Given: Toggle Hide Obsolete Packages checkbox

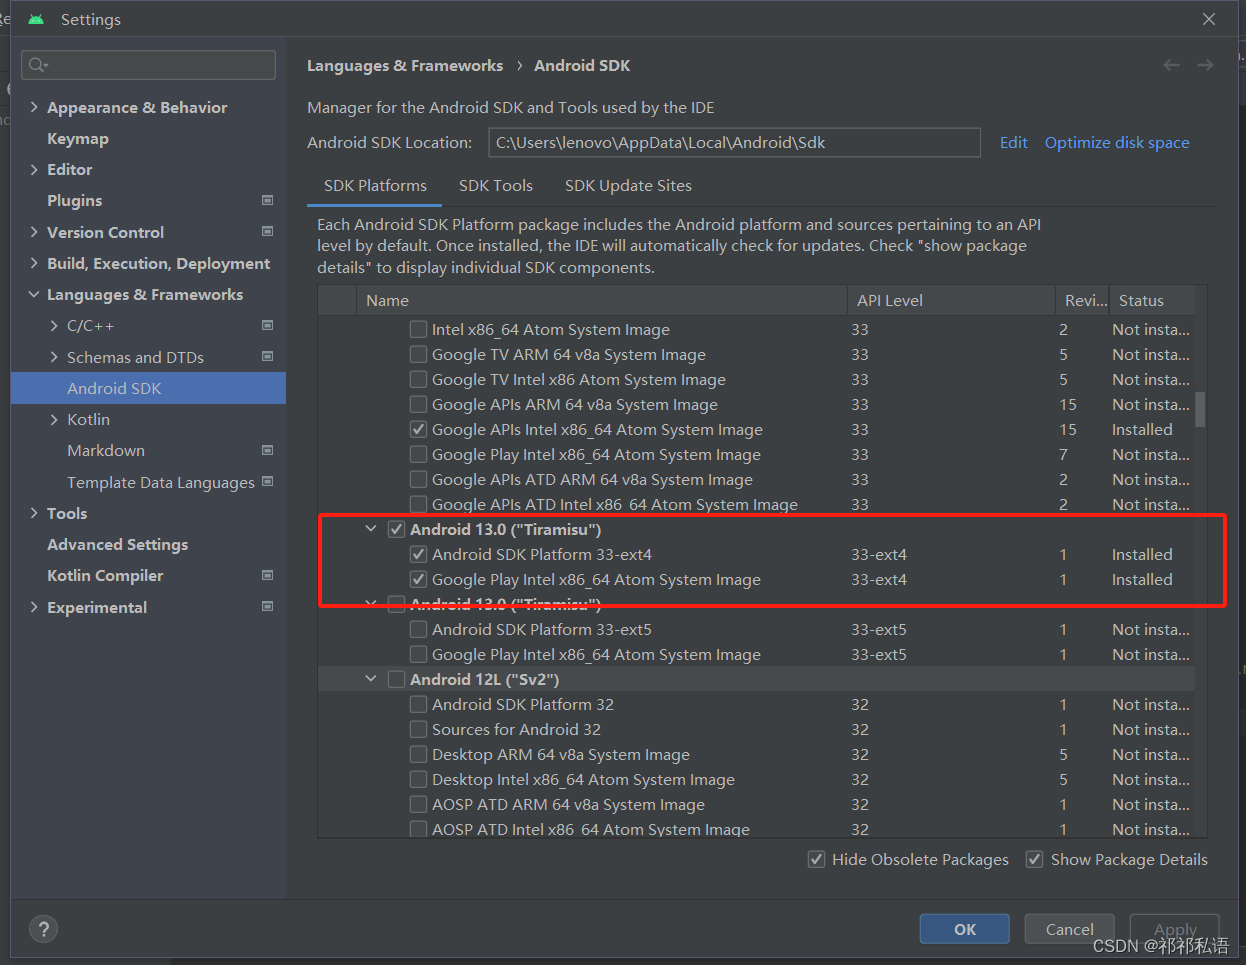Looking at the screenshot, I should pyautogui.click(x=816, y=859).
